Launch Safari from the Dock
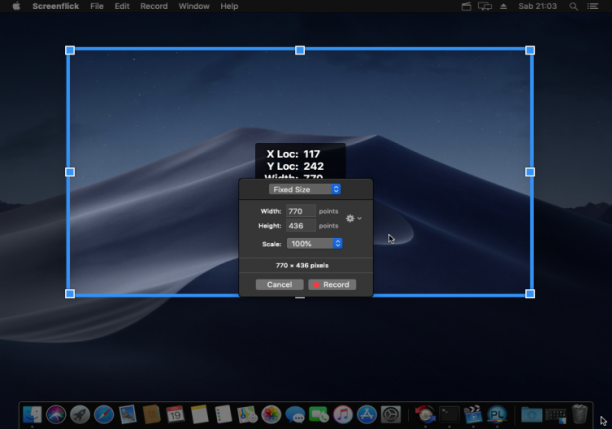The height and width of the screenshot is (429, 612). 104,414
